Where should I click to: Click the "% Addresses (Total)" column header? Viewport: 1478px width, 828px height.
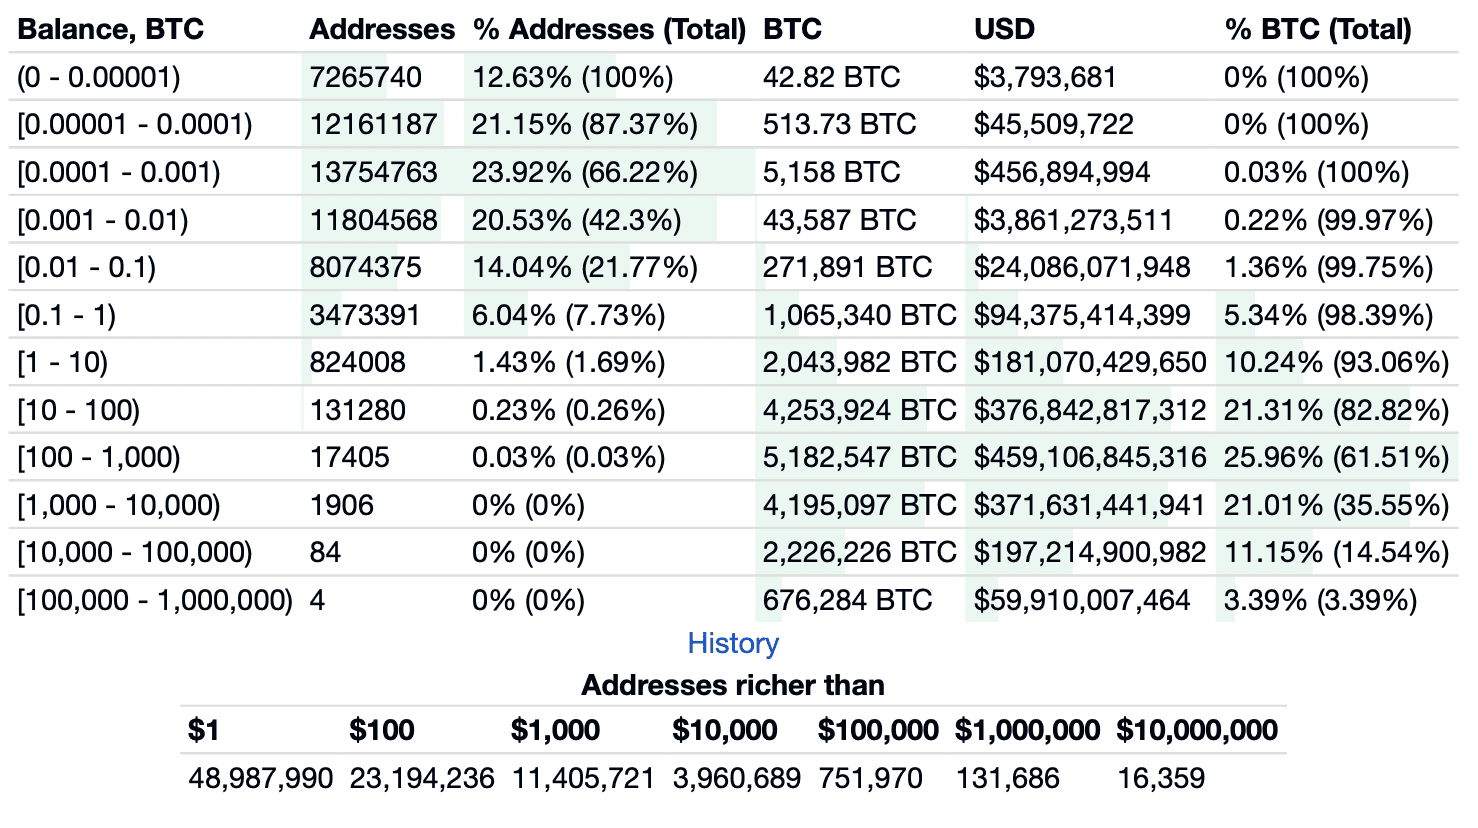609,29
